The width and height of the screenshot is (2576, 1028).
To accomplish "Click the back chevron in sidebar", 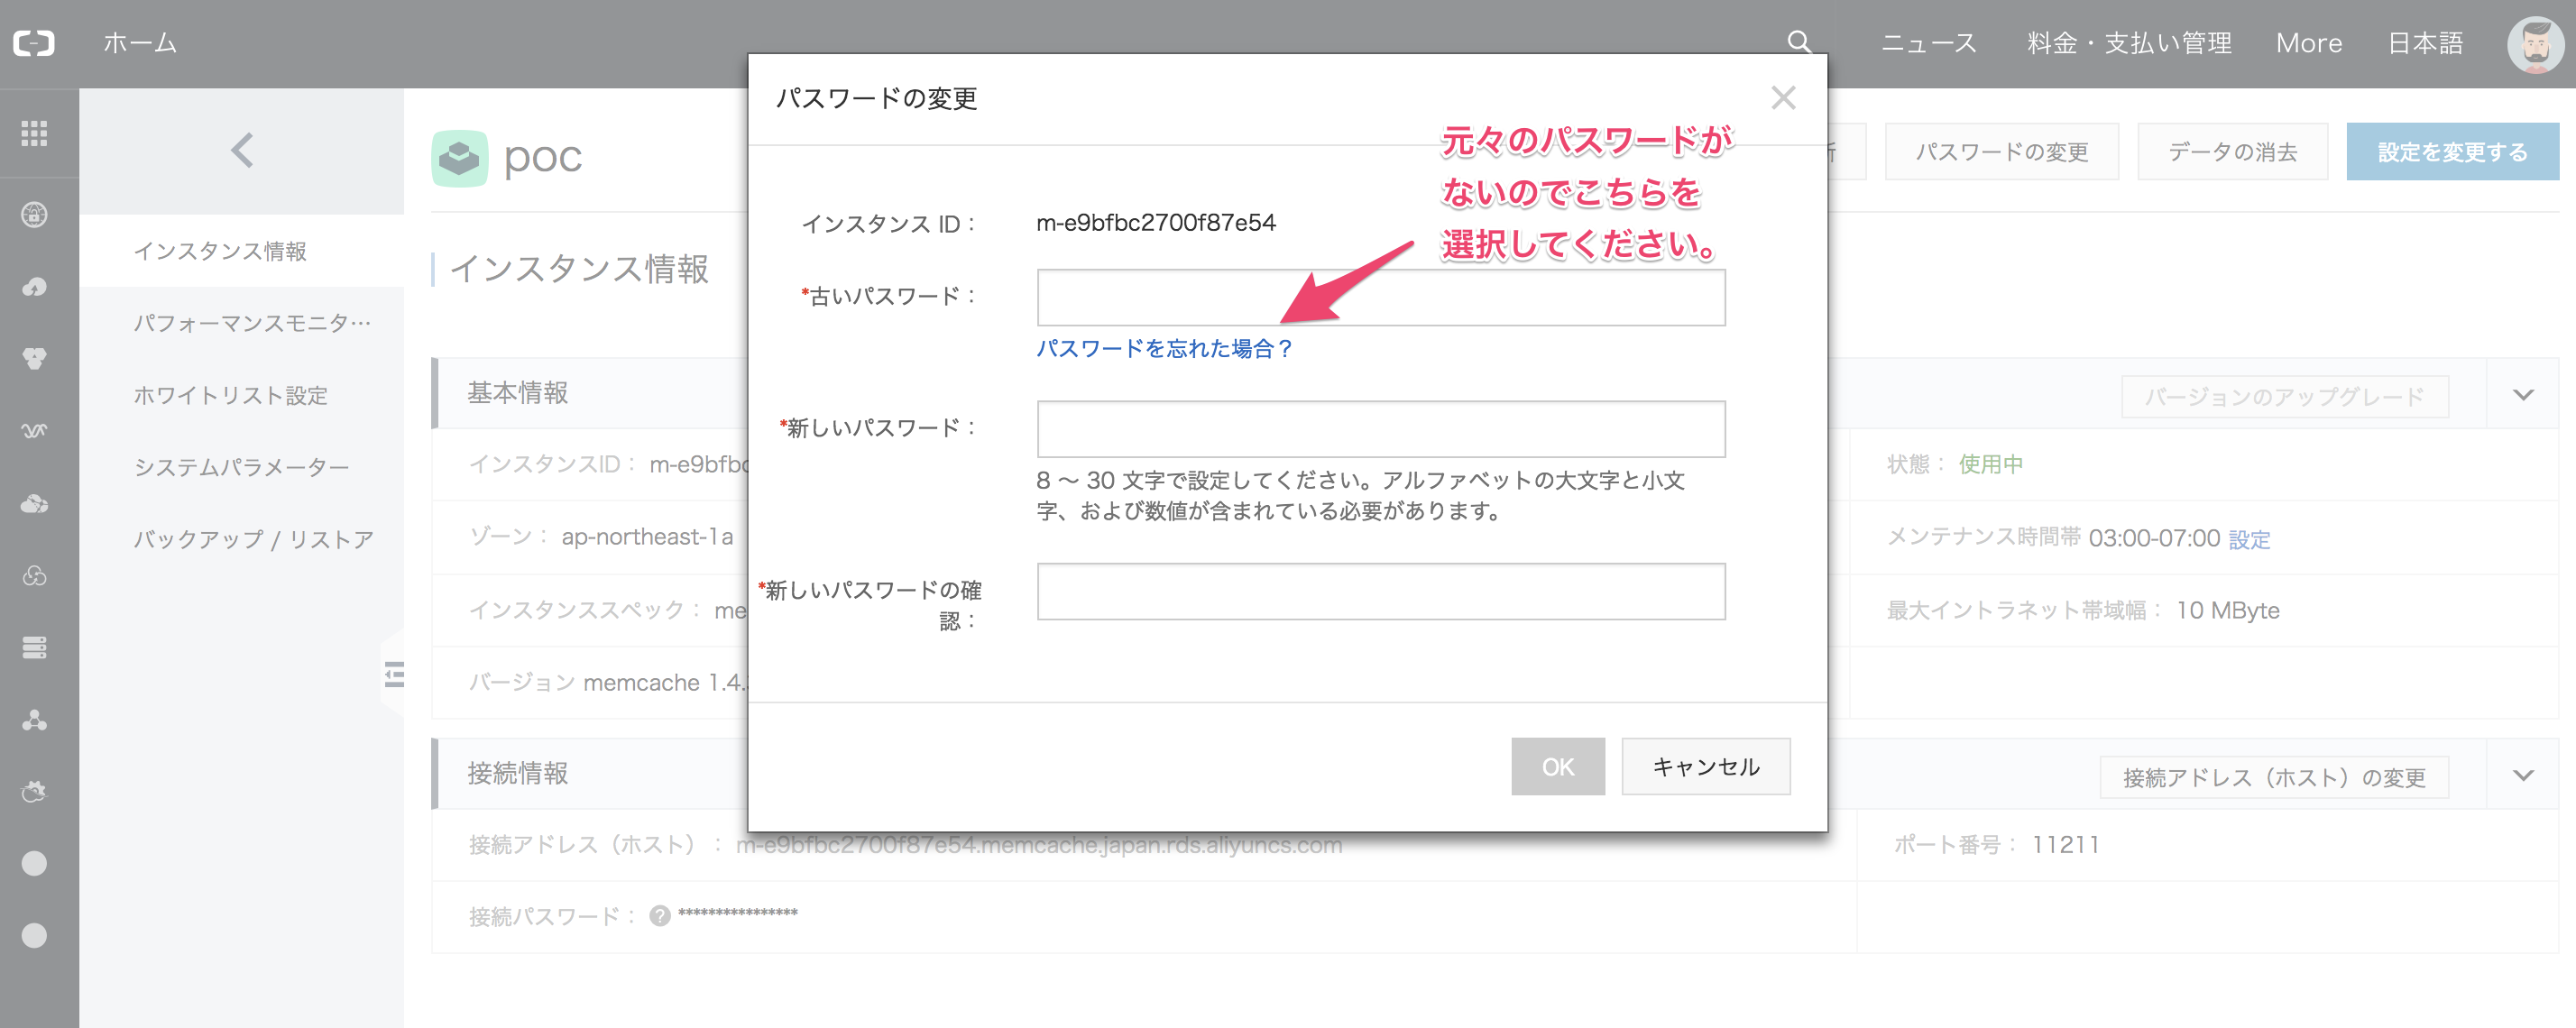I will click(241, 150).
